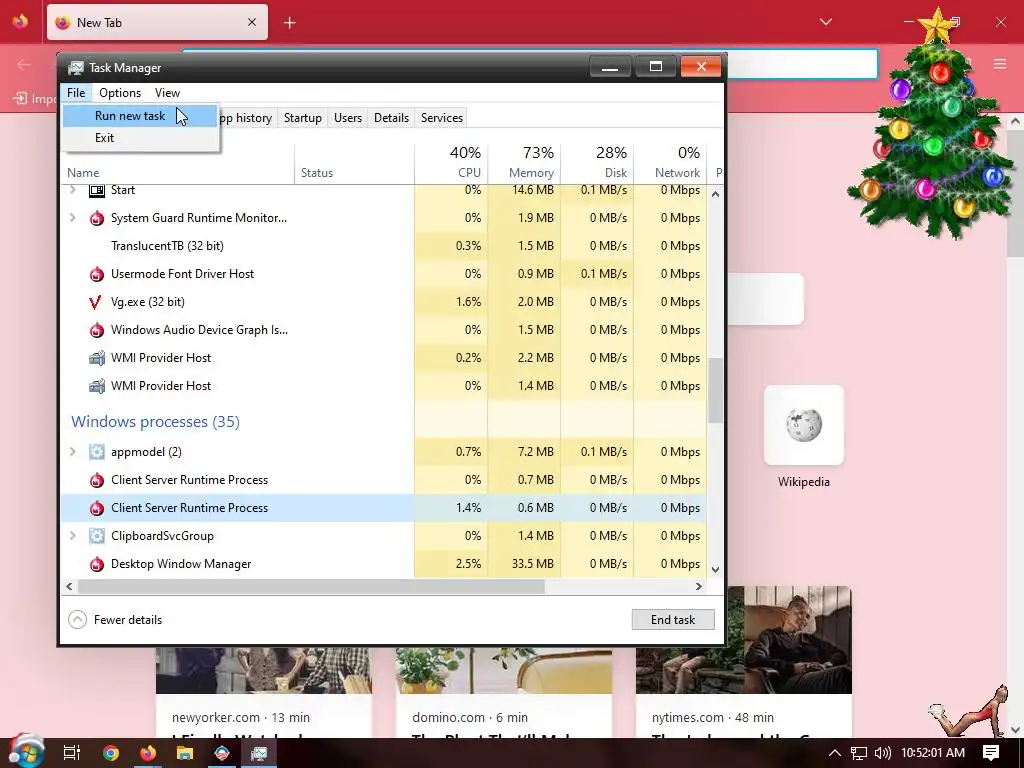This screenshot has width=1024, height=768.
Task: Click the ClipboardSvcGroup gear icon
Action: [97, 536]
